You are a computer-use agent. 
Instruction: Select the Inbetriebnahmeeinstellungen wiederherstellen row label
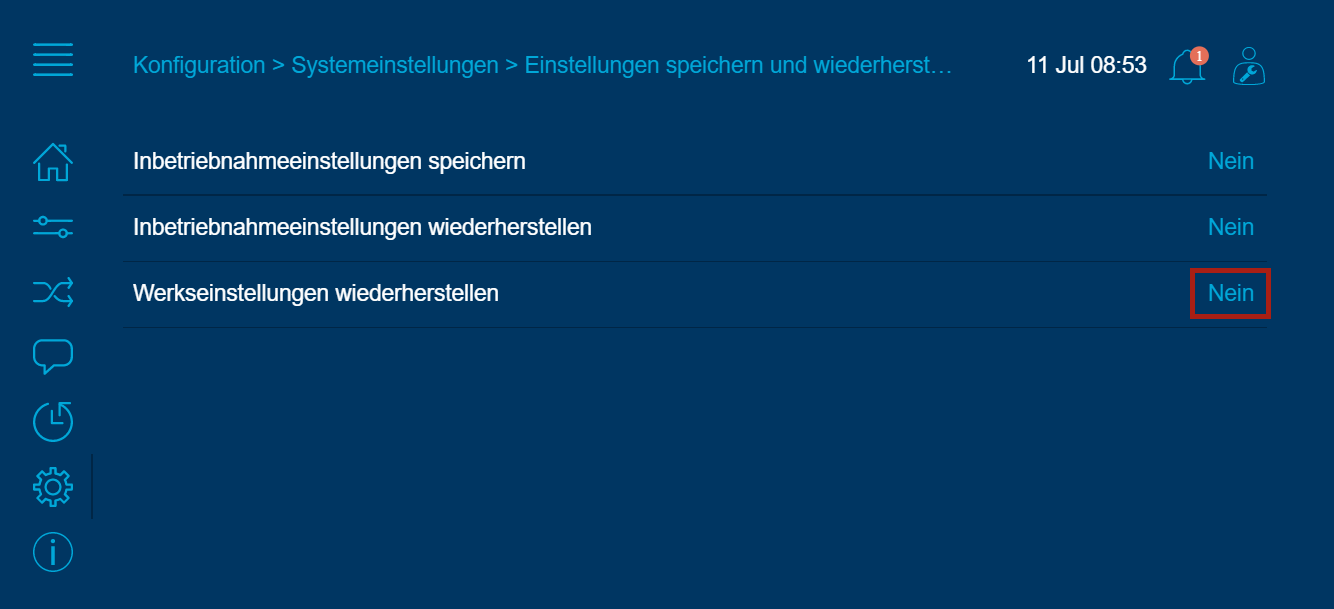click(x=362, y=227)
